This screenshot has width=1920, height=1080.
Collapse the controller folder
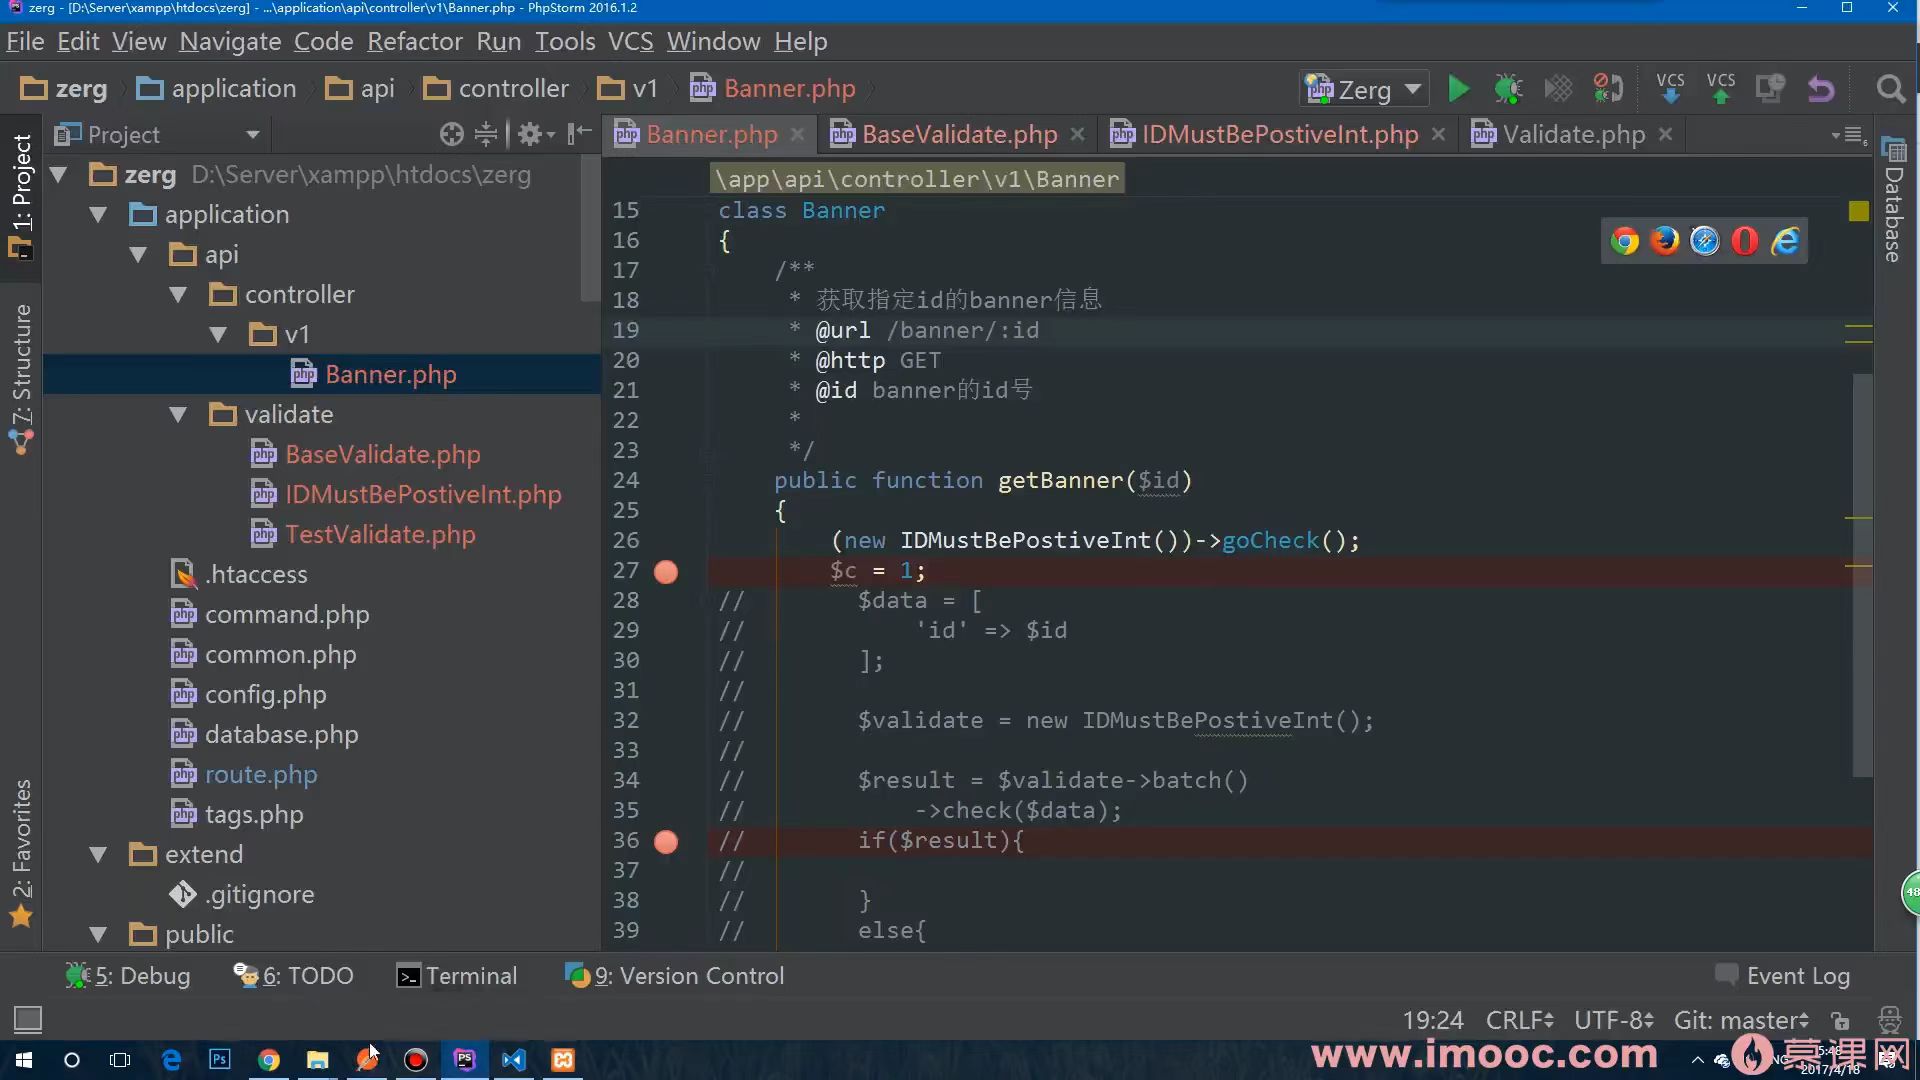pos(178,295)
